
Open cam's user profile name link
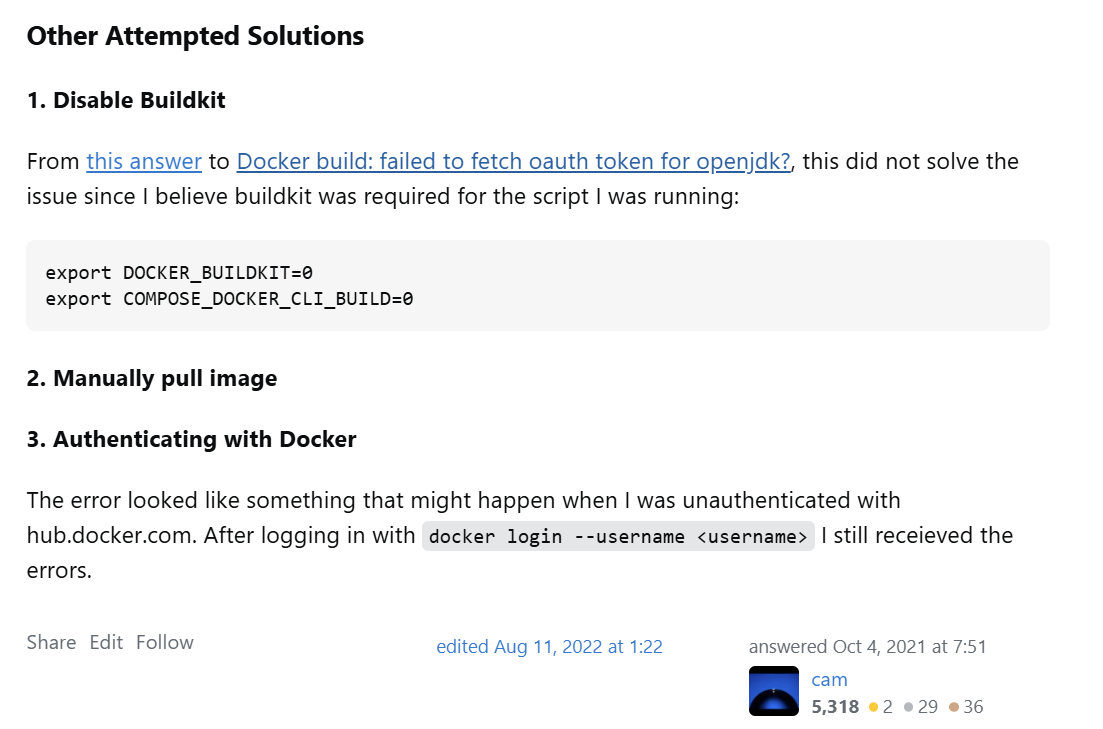pyautogui.click(x=829, y=679)
